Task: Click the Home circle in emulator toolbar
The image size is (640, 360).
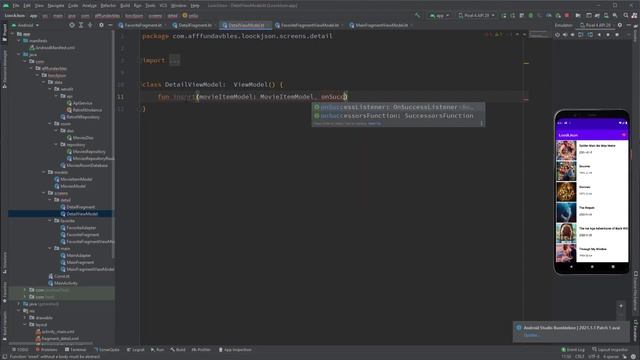Action: (608, 35)
